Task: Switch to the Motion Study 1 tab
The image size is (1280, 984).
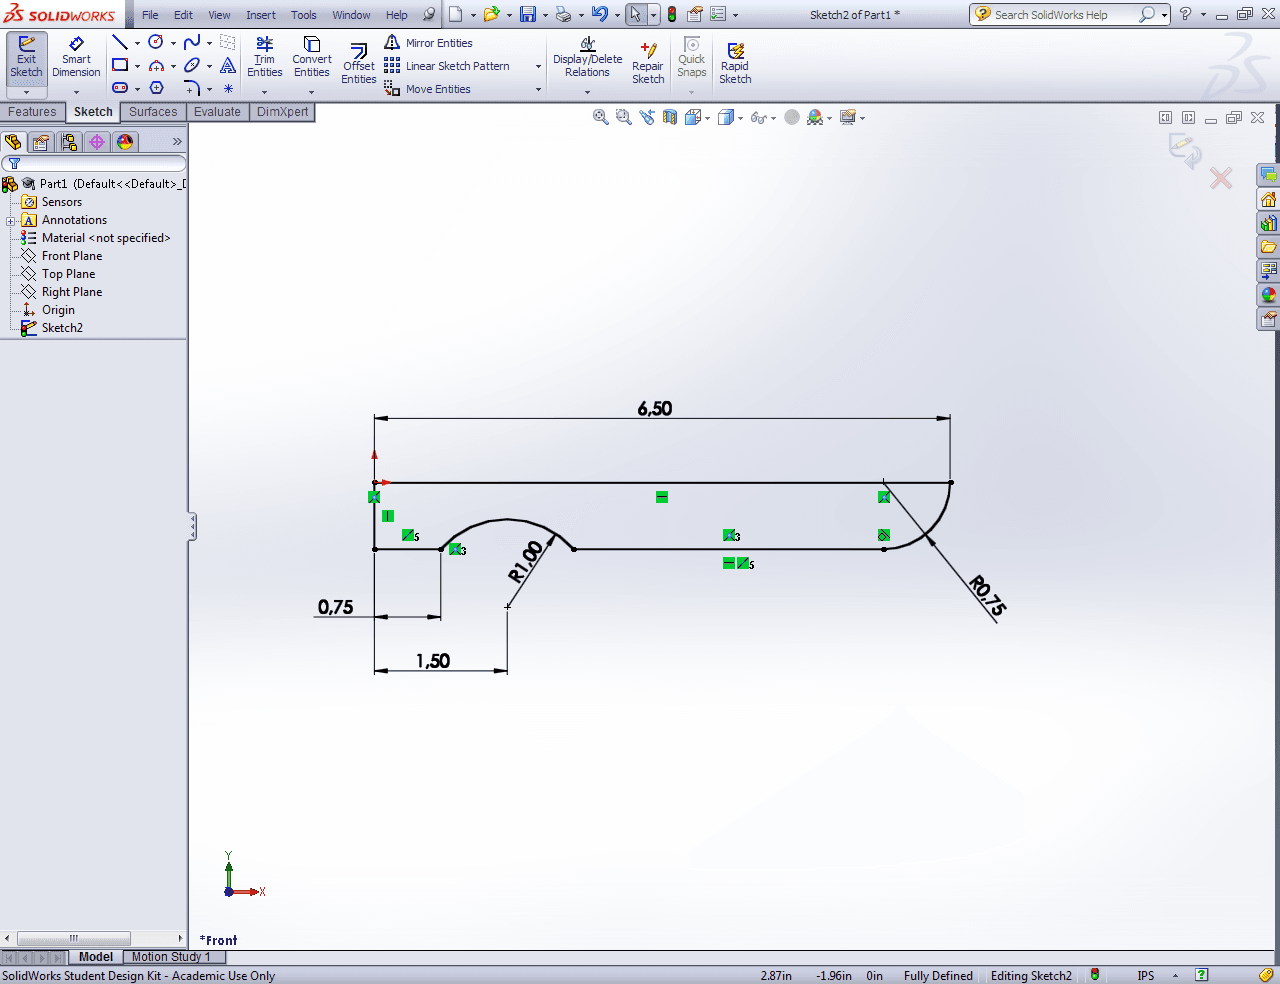Action: tap(171, 957)
